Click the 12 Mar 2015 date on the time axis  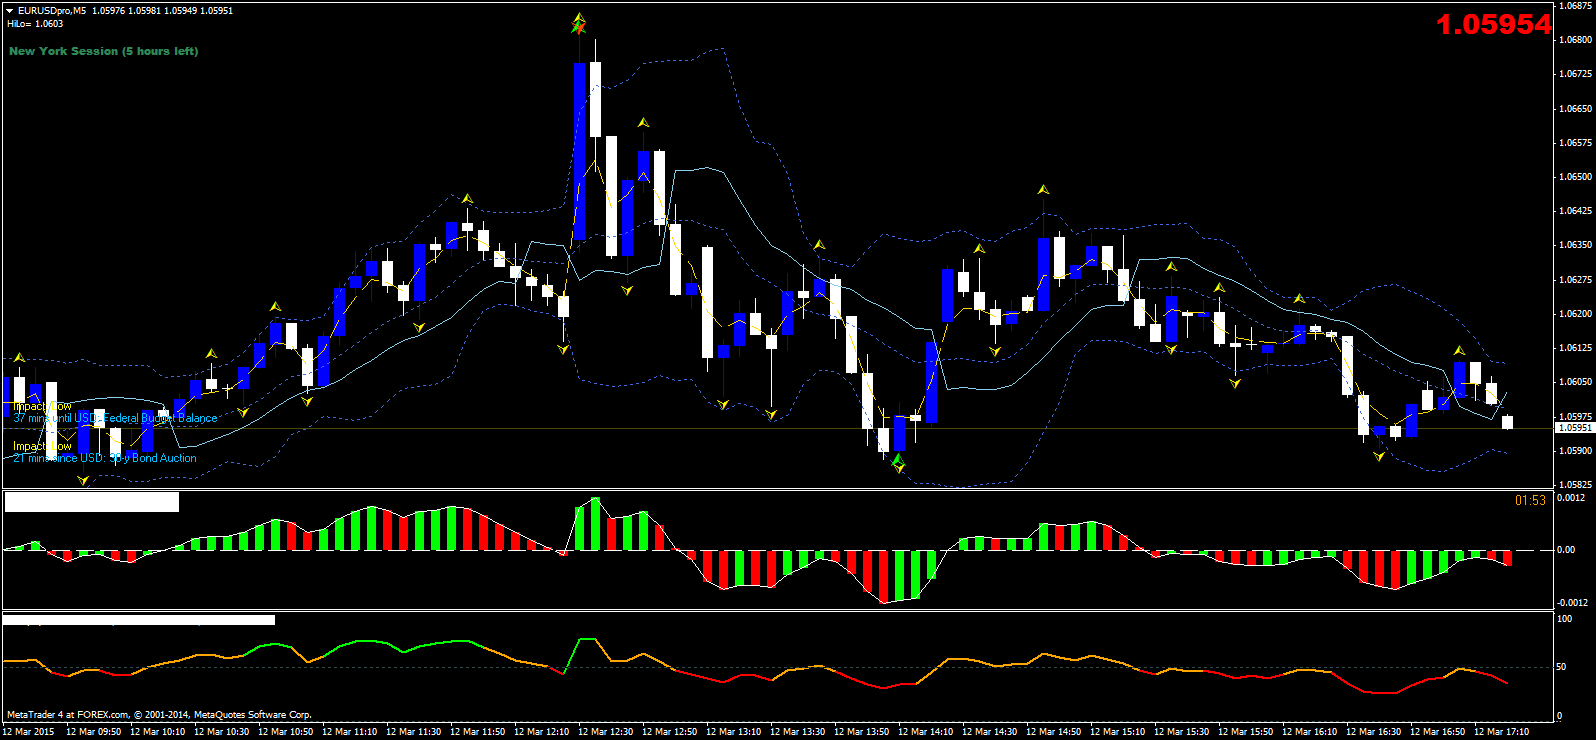click(x=30, y=732)
